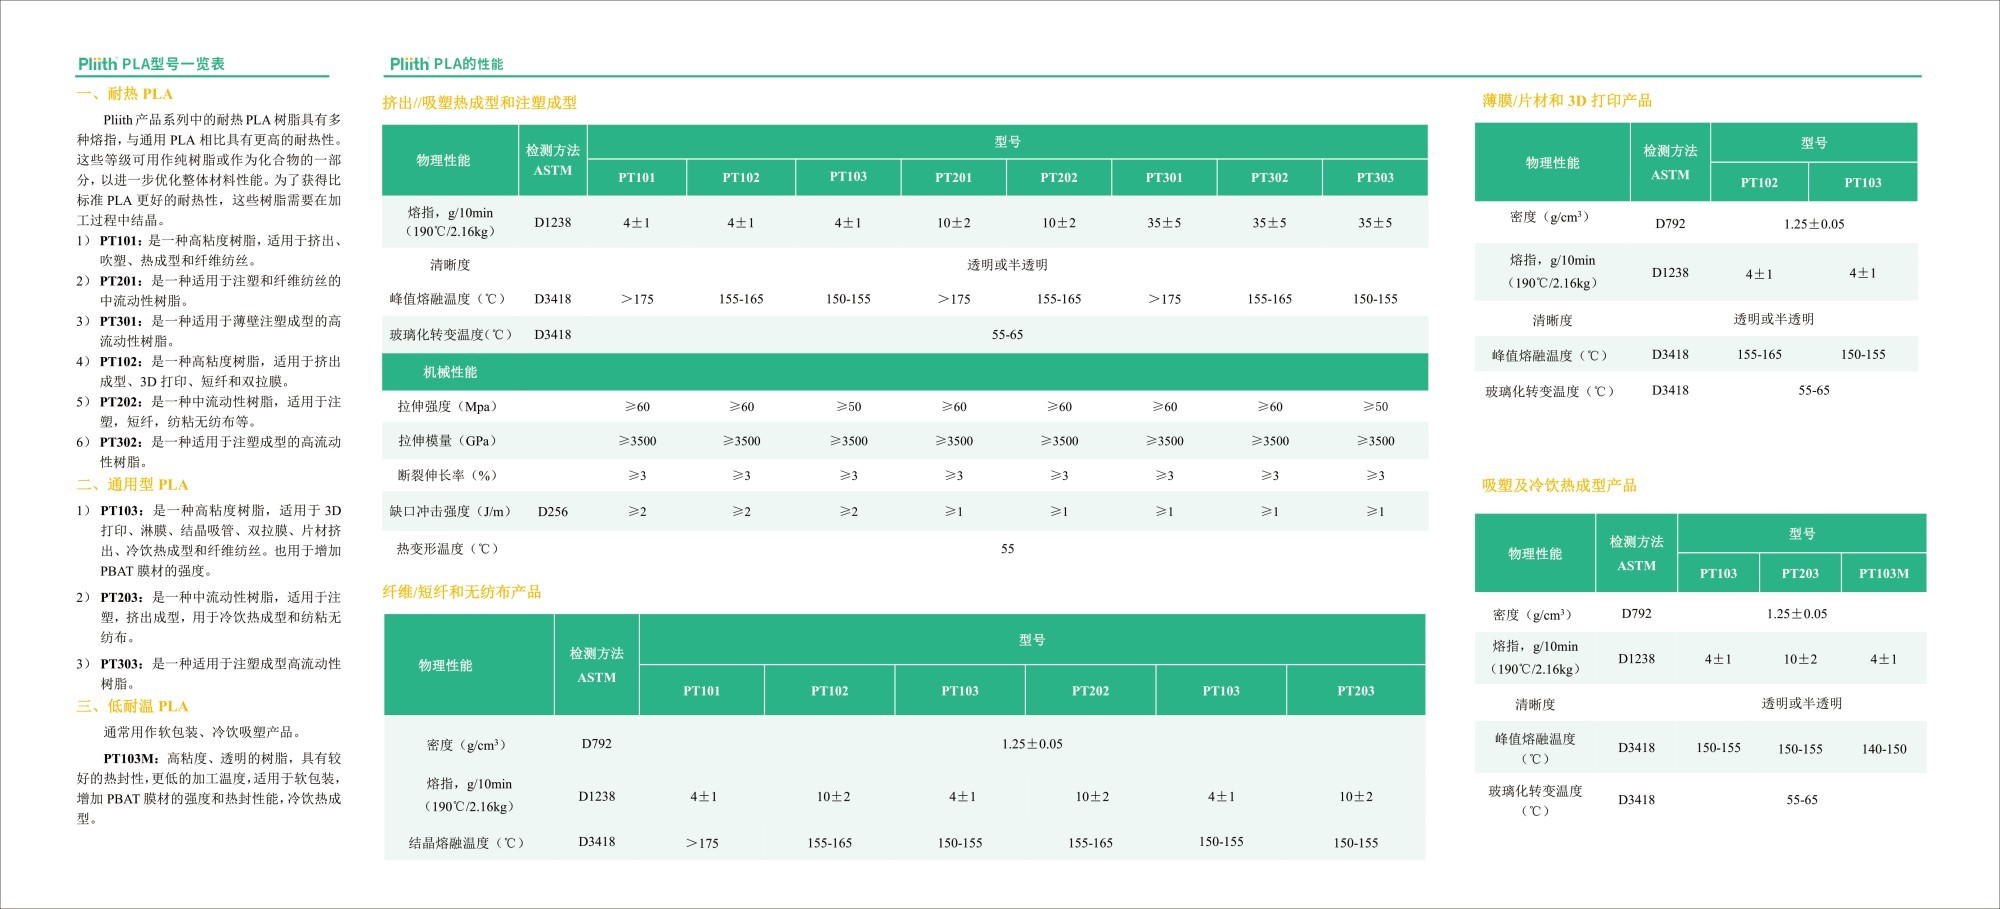Click "透明或半透明" in the thermoforming cold-drink table
2000x909 pixels.
pos(1801,704)
